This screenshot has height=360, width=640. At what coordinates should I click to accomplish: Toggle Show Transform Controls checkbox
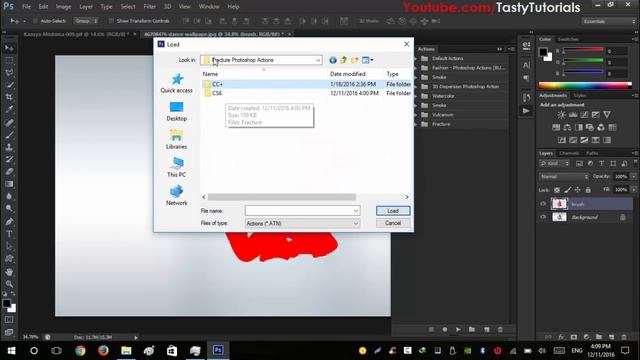[111, 21]
